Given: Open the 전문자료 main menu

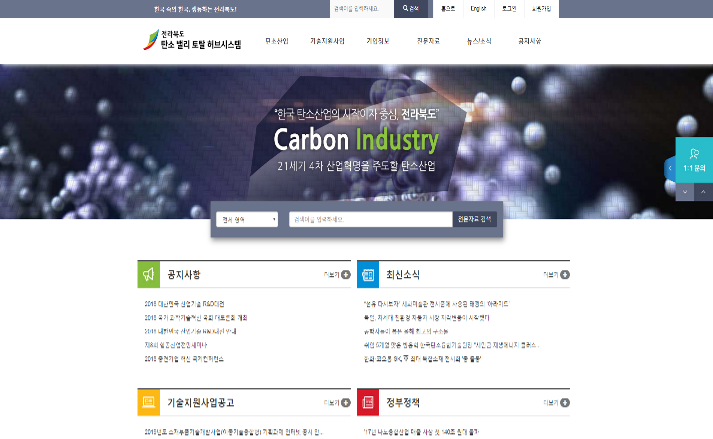Looking at the screenshot, I should tap(428, 41).
